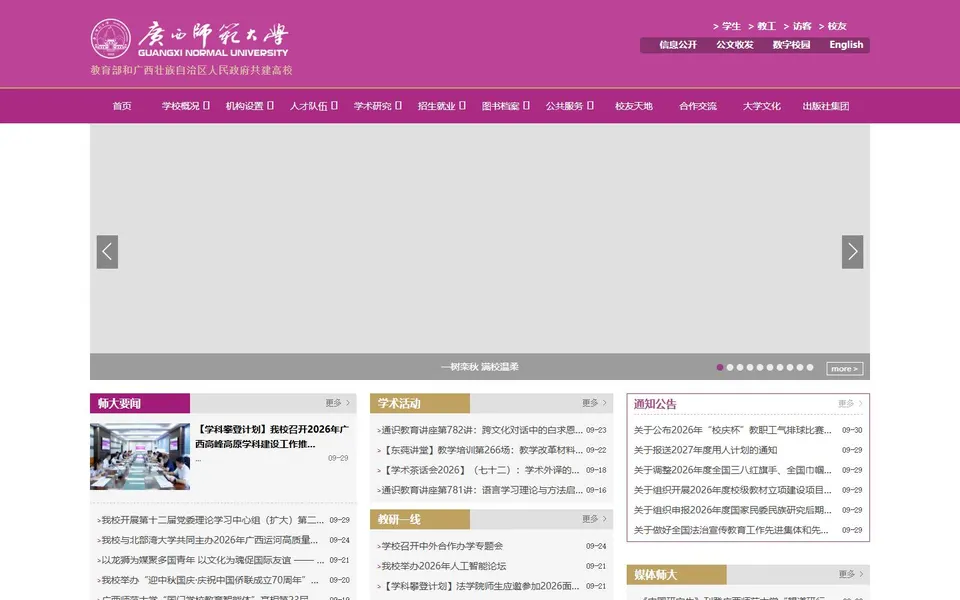This screenshot has height=600, width=960.
Task: Select the first carousel dot indicator
Action: point(720,367)
